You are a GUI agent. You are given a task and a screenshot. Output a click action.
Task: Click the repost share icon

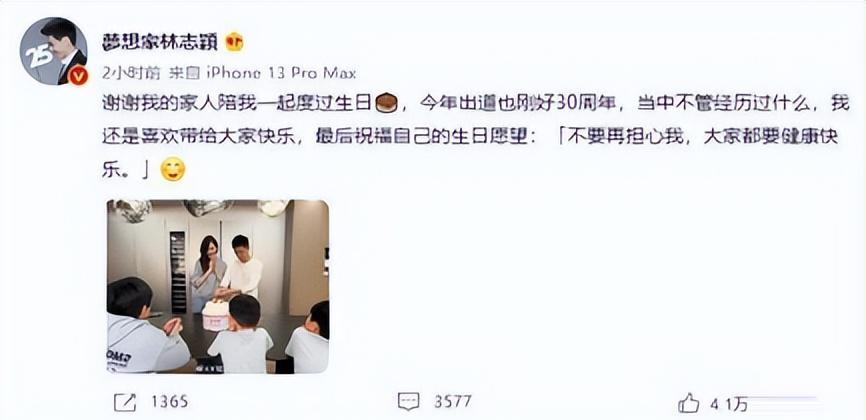tap(125, 402)
